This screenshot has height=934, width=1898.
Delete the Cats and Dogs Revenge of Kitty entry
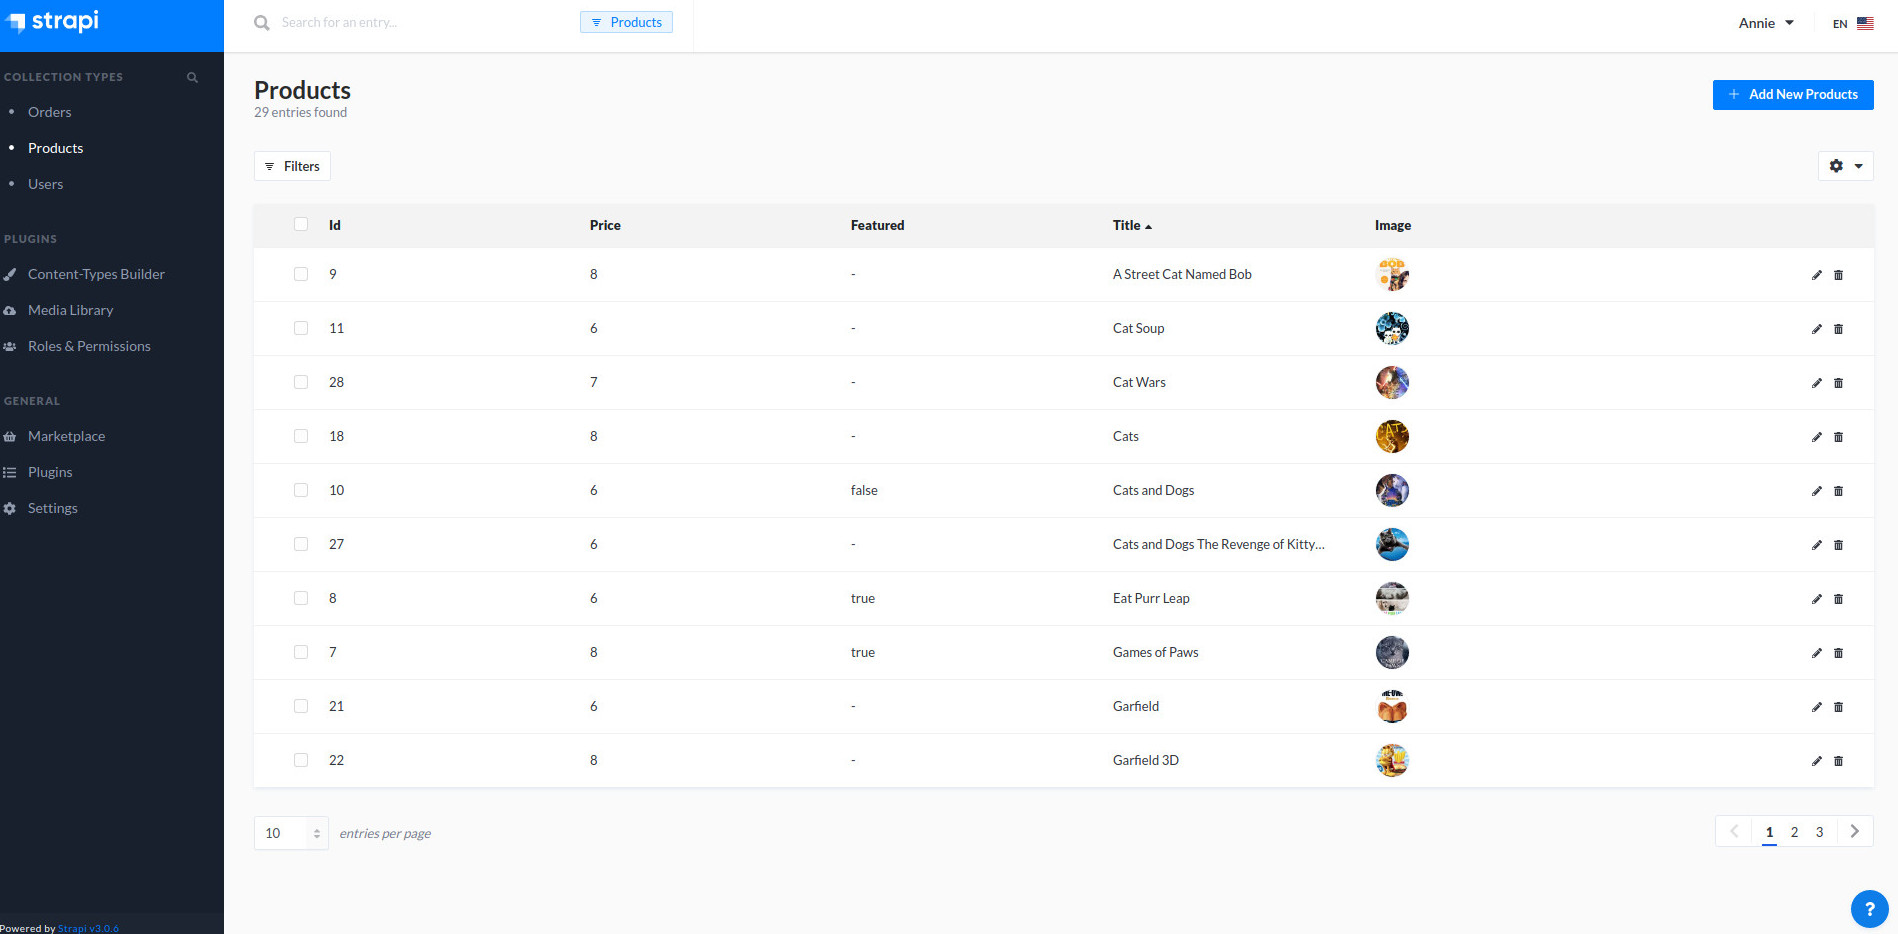pos(1838,545)
